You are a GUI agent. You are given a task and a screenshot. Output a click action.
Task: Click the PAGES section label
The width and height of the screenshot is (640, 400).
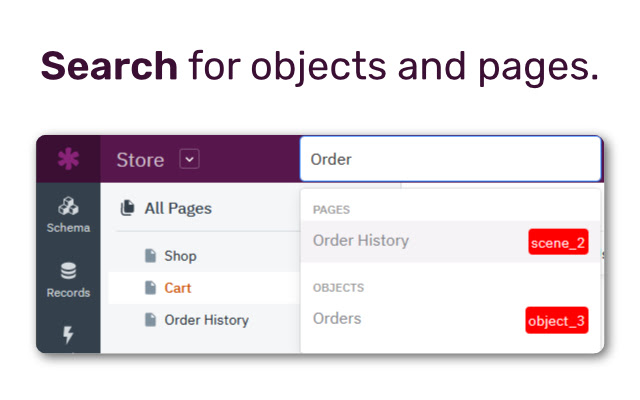click(x=331, y=210)
